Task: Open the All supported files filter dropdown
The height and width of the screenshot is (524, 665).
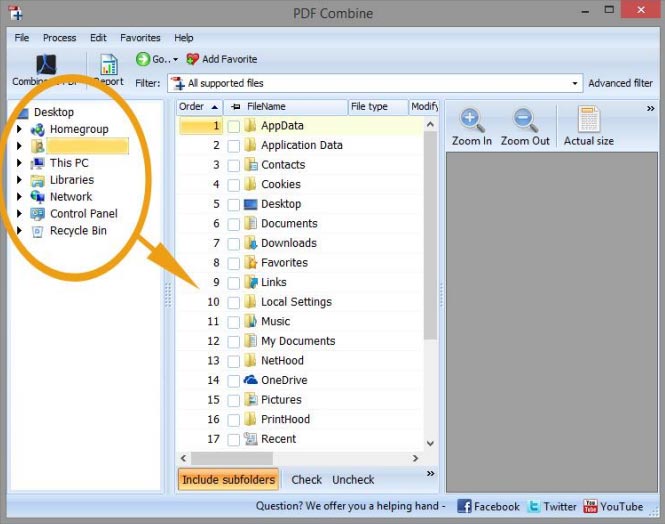Action: coord(575,83)
